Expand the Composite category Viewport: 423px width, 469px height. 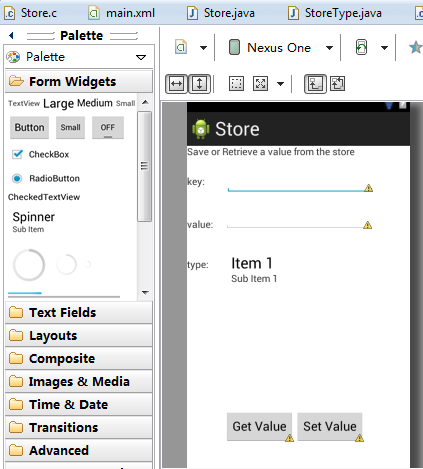[79, 359]
